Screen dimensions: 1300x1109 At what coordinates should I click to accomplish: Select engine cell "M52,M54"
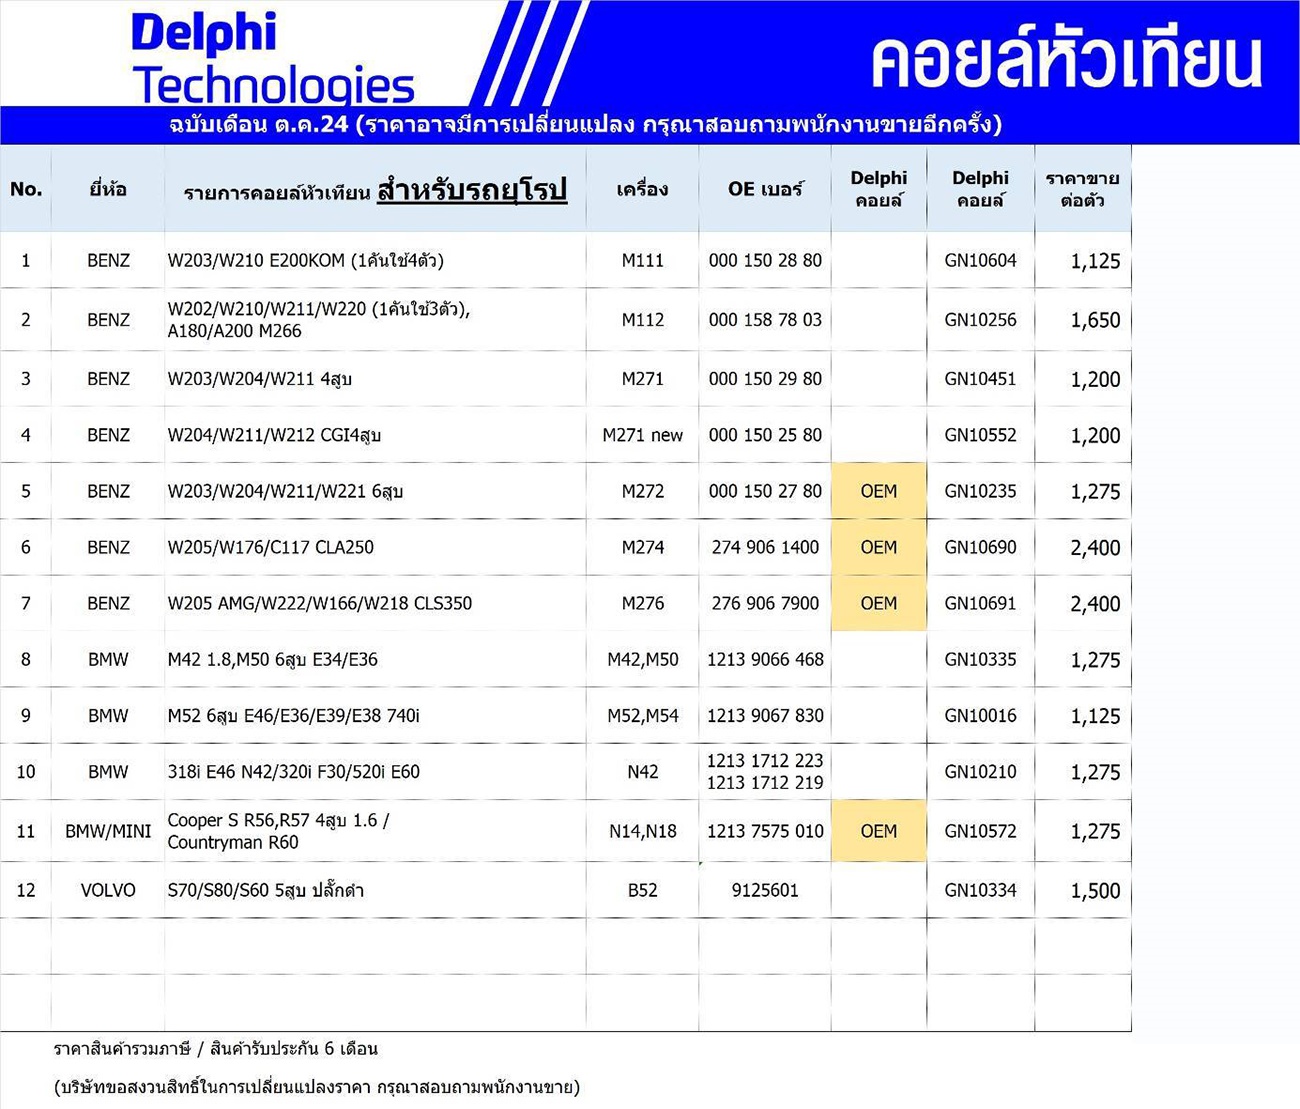pyautogui.click(x=643, y=715)
